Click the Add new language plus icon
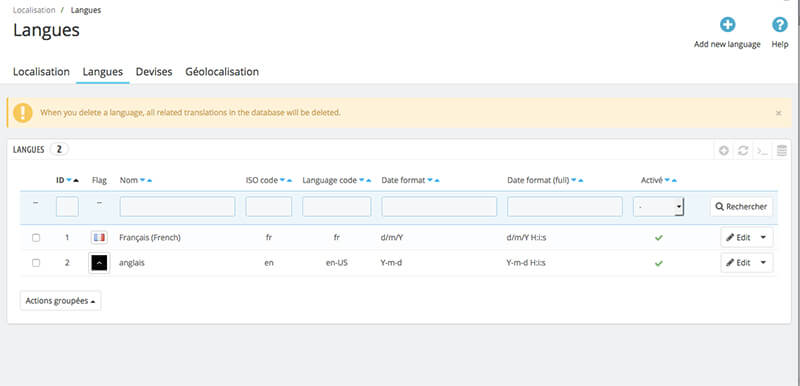This screenshot has width=800, height=386. click(x=728, y=24)
